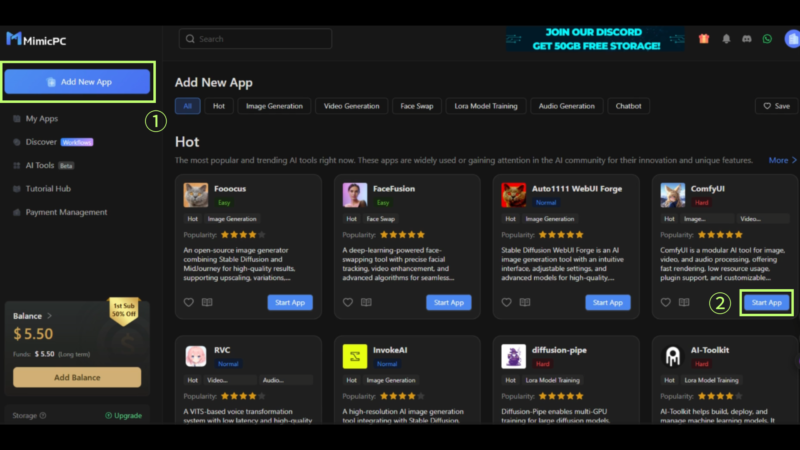Click the Auto1111 WebUI Forge thumbnail

pyautogui.click(x=514, y=195)
